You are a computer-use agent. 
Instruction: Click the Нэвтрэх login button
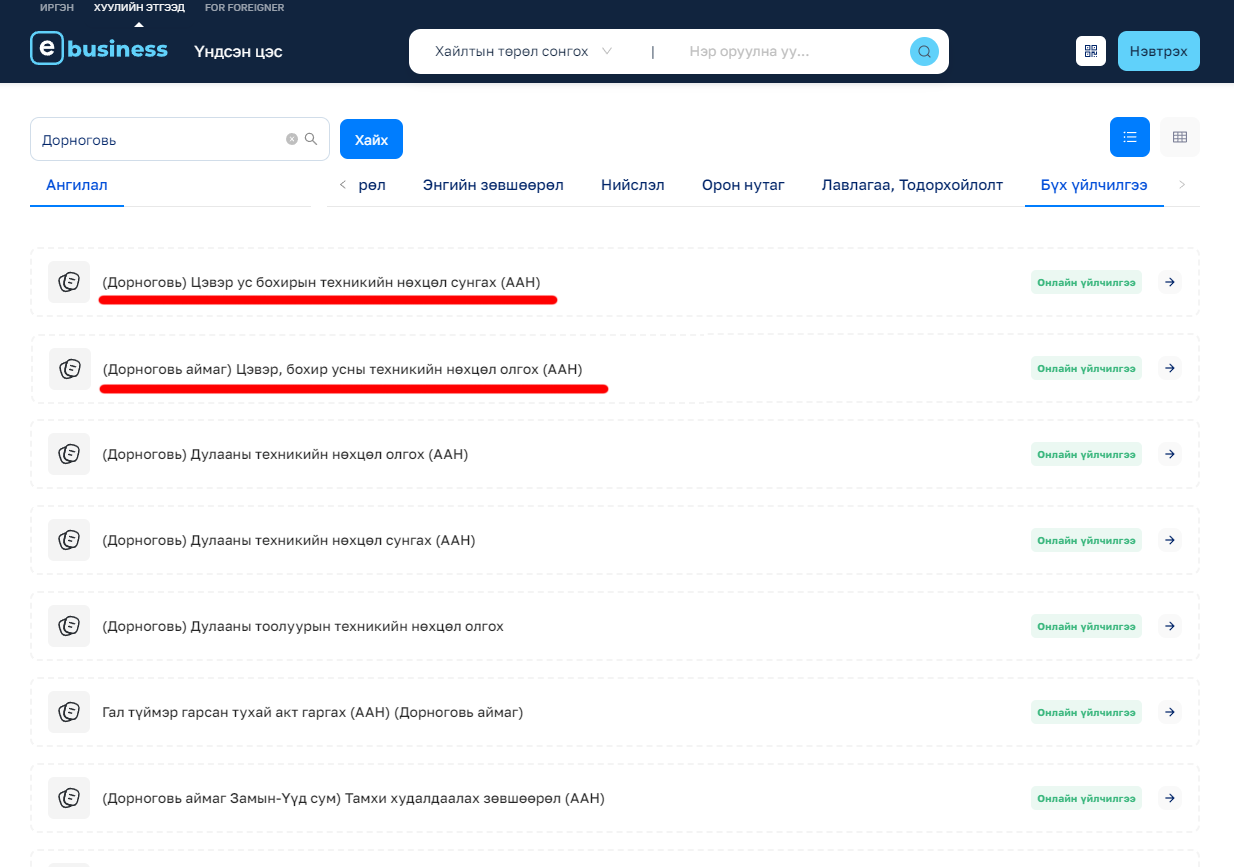click(x=1159, y=51)
